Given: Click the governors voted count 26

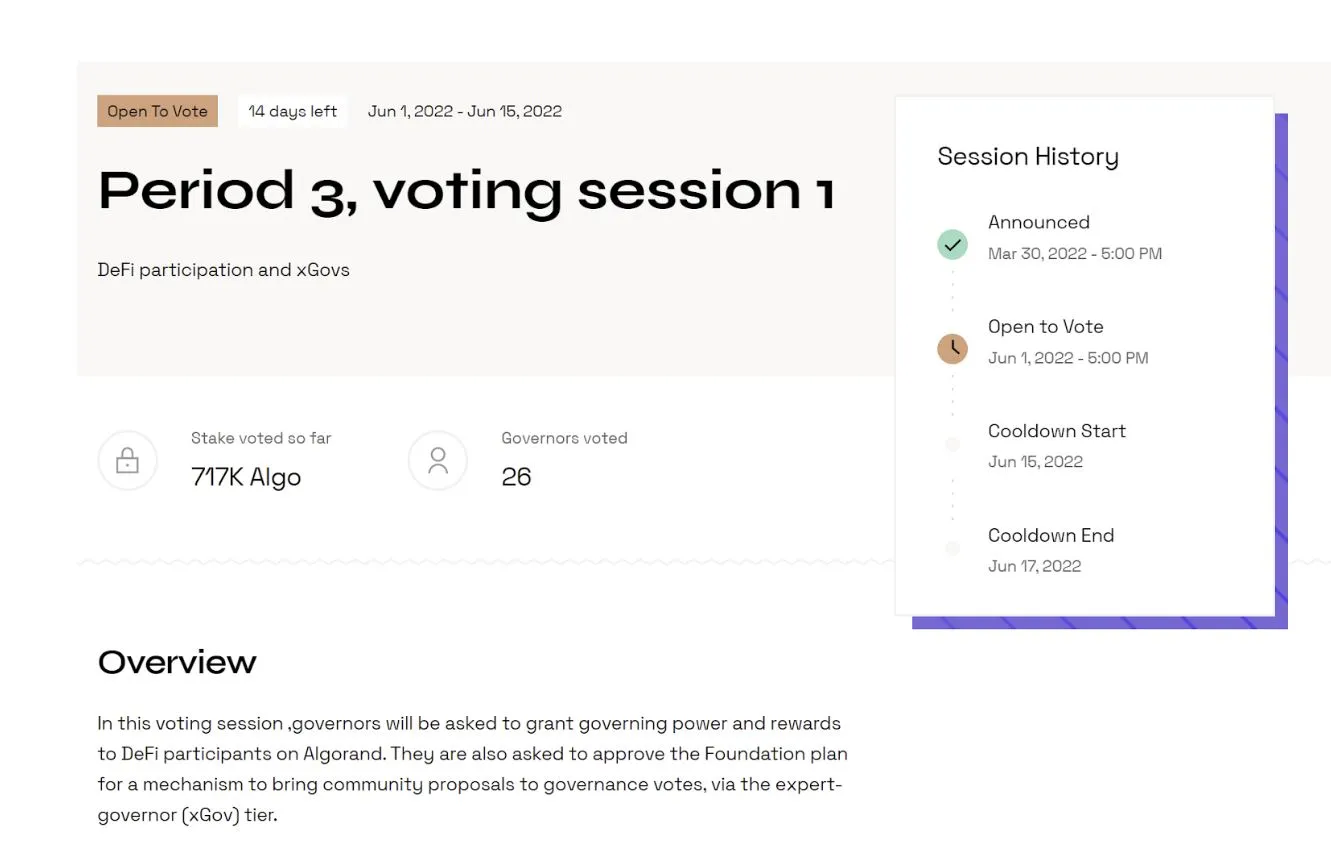Looking at the screenshot, I should [x=516, y=477].
